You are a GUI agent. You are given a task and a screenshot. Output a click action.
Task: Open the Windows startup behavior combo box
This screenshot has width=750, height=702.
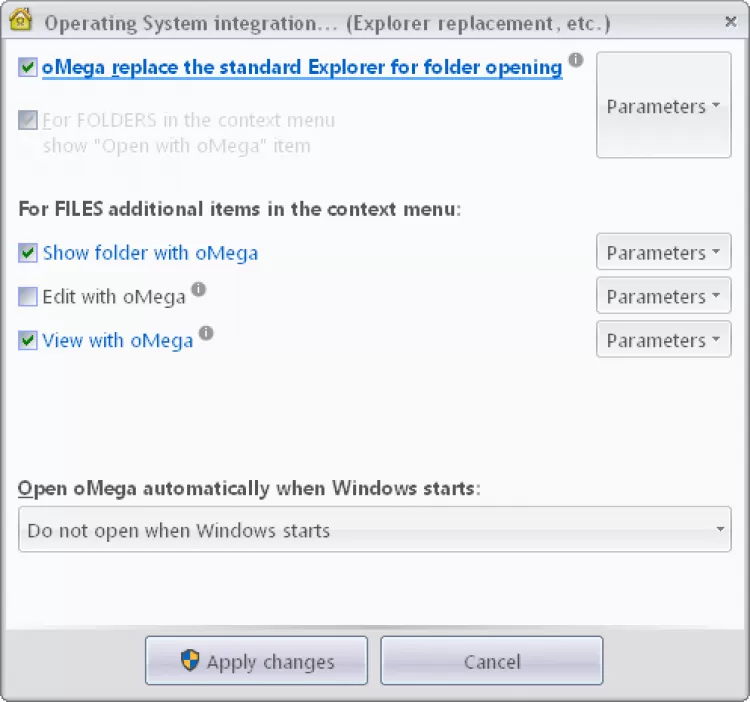point(374,530)
